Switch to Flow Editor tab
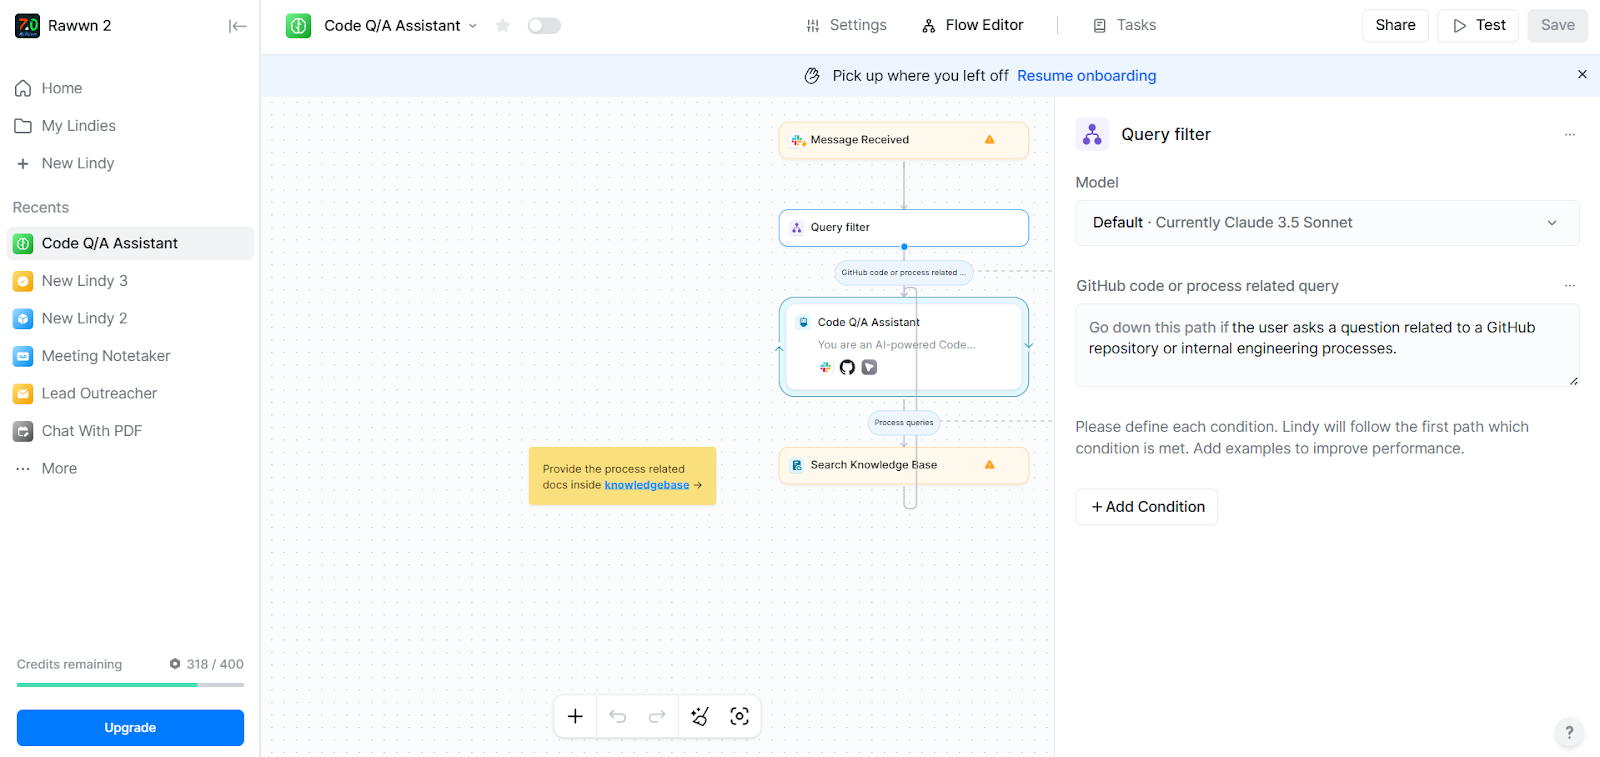Image resolution: width=1600 pixels, height=757 pixels. [x=973, y=25]
